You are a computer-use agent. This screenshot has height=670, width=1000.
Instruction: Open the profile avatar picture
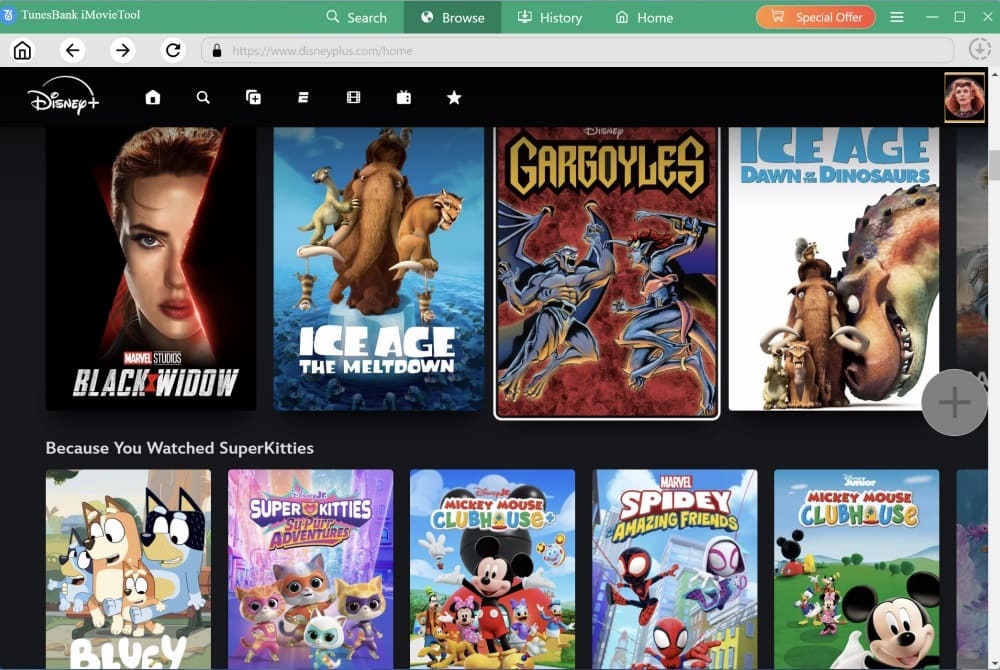tap(964, 97)
